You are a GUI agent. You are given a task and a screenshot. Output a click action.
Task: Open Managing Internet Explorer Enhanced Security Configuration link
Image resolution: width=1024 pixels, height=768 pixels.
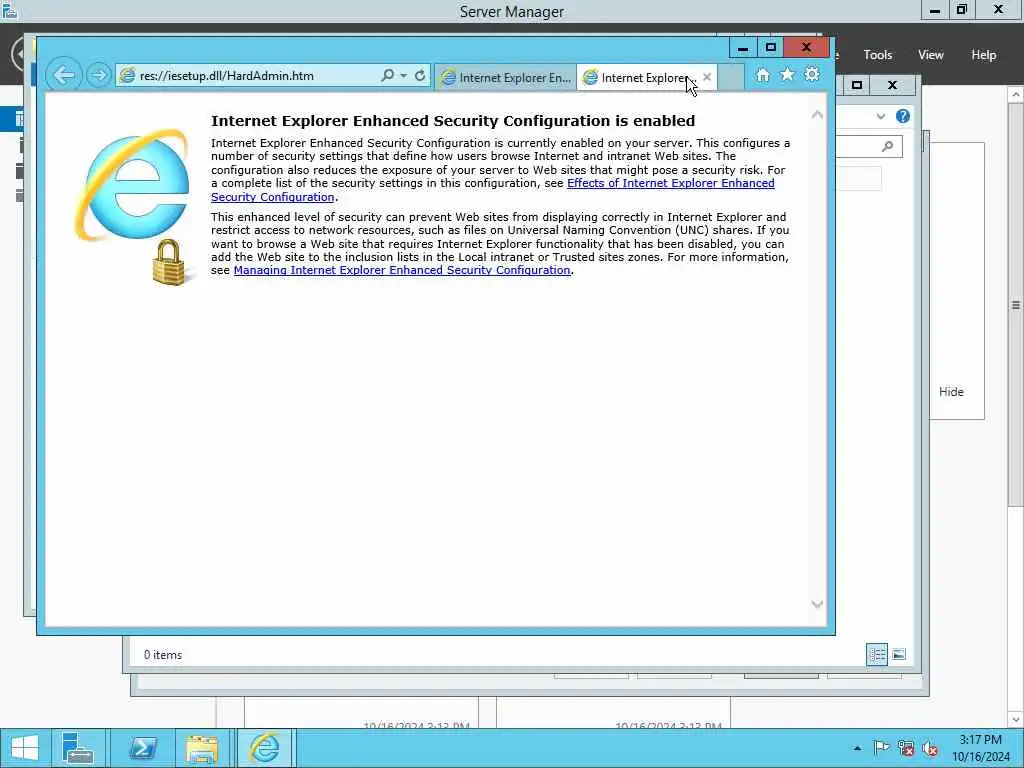[402, 270]
